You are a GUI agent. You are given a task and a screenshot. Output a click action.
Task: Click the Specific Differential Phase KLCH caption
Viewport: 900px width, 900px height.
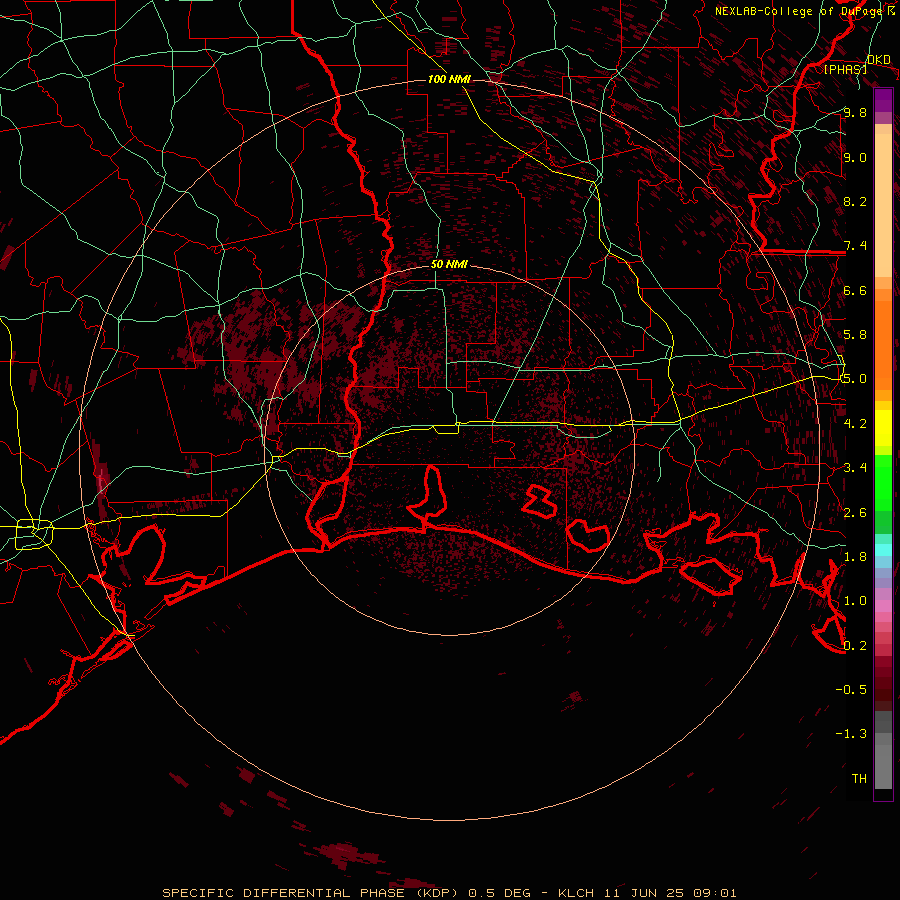(449, 893)
